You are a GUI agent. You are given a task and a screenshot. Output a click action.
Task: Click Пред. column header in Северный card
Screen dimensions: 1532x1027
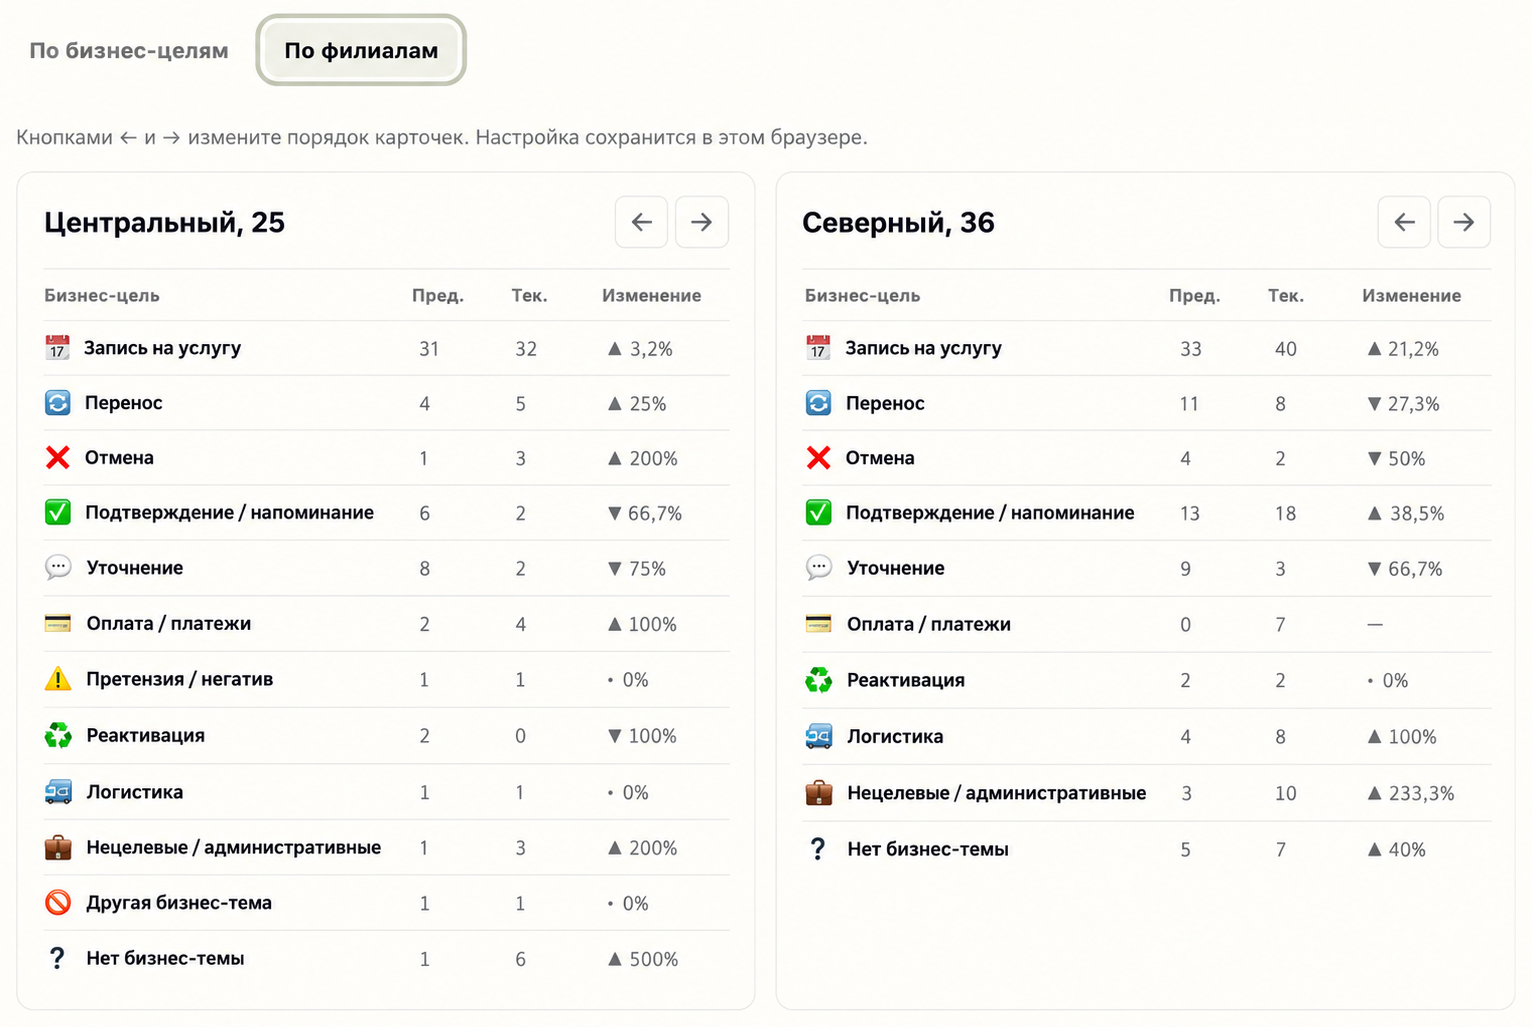[1195, 295]
